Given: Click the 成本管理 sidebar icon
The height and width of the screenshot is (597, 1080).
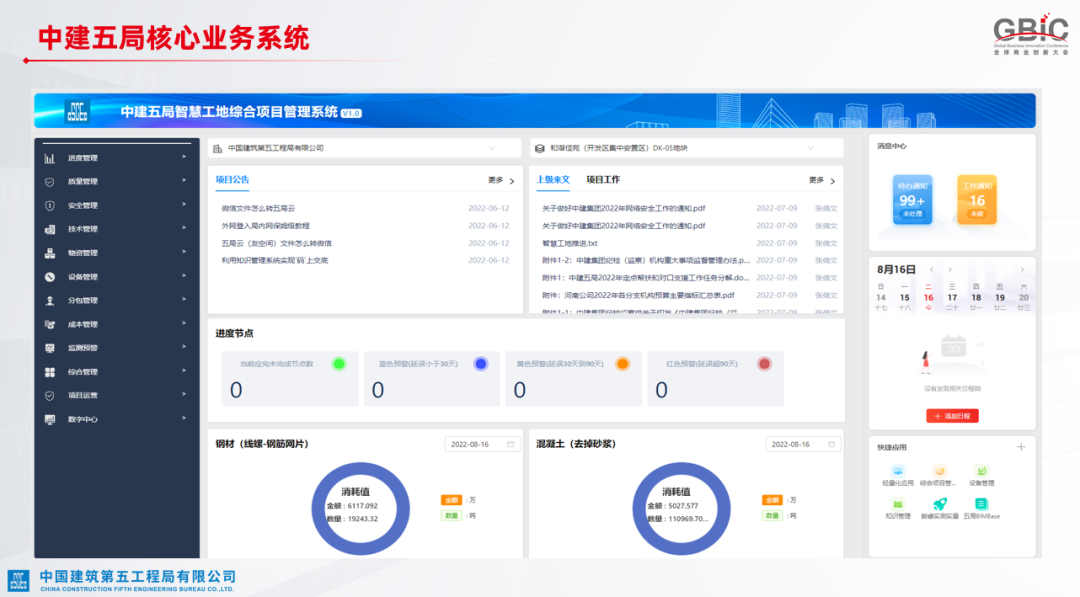Looking at the screenshot, I should pos(50,324).
